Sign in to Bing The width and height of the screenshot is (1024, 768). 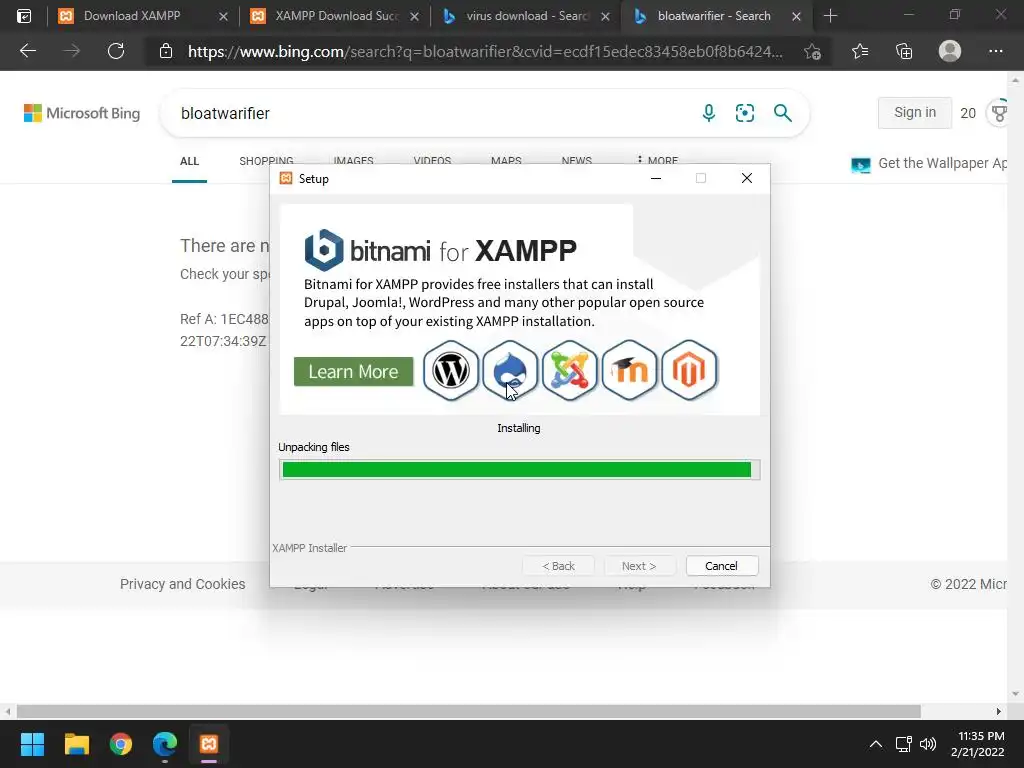914,112
